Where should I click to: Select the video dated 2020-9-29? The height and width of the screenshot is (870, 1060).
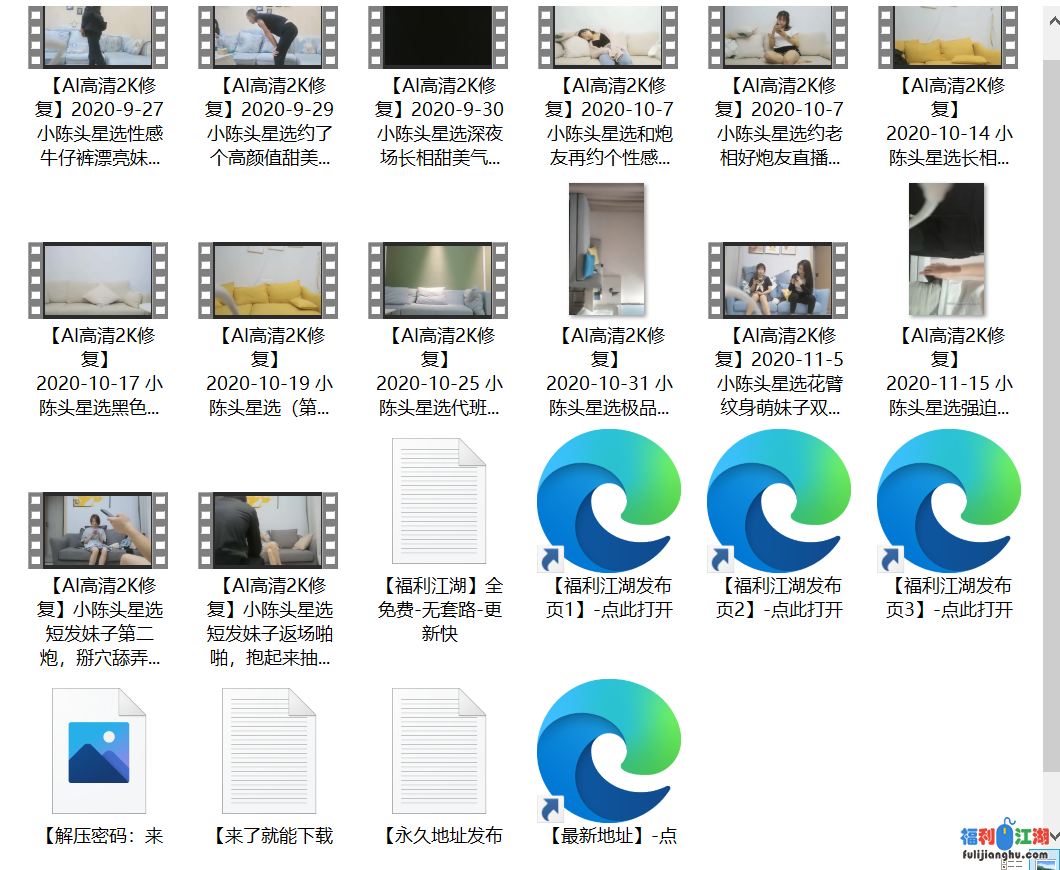coord(268,37)
